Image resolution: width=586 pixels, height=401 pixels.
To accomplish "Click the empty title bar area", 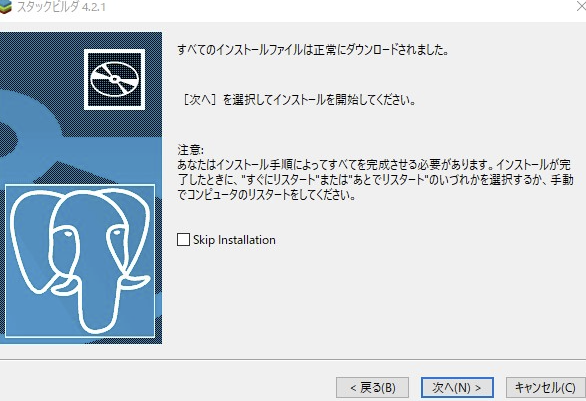I will click(336, 7).
